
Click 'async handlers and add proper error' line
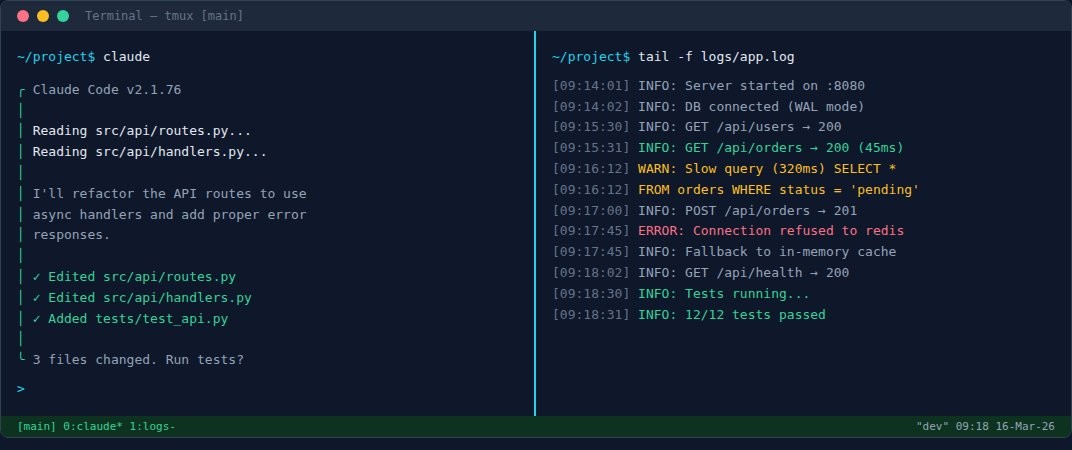click(170, 215)
